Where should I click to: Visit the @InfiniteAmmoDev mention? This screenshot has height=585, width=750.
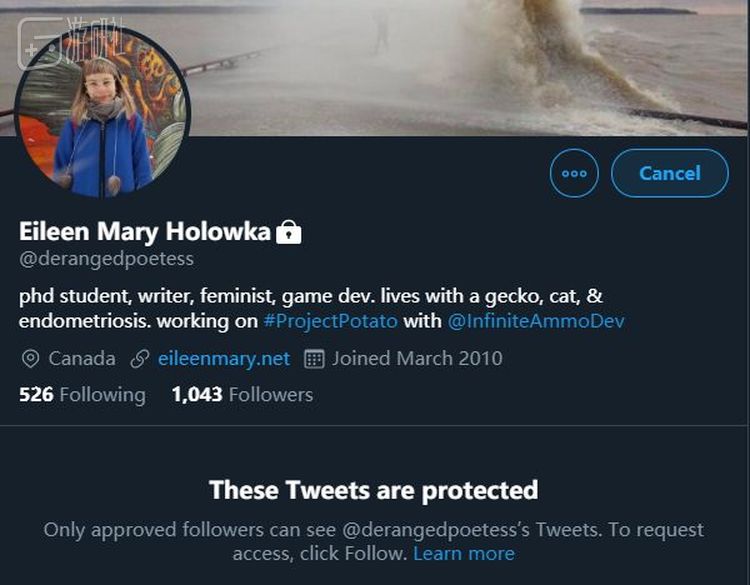[536, 321]
